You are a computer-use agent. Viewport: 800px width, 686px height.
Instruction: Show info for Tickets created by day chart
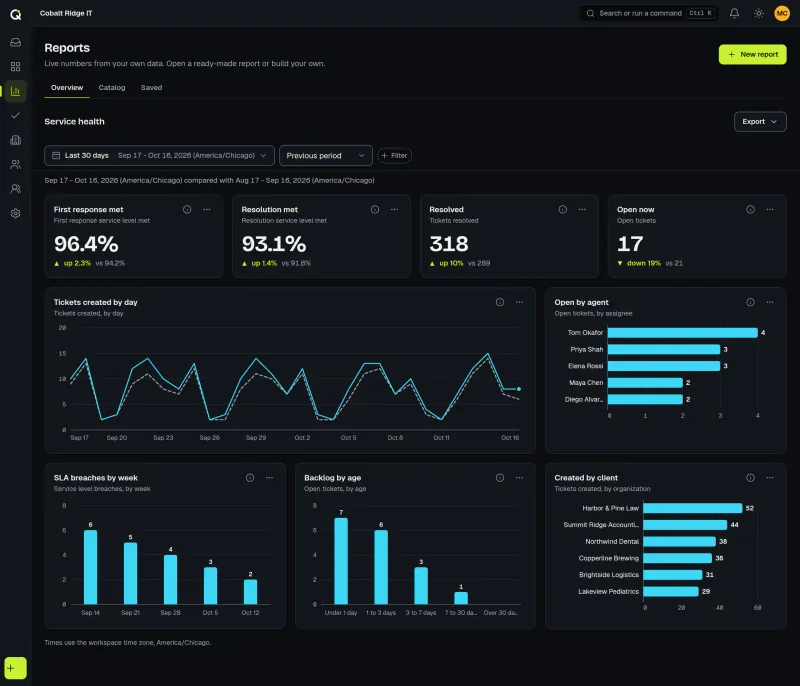[x=500, y=302]
